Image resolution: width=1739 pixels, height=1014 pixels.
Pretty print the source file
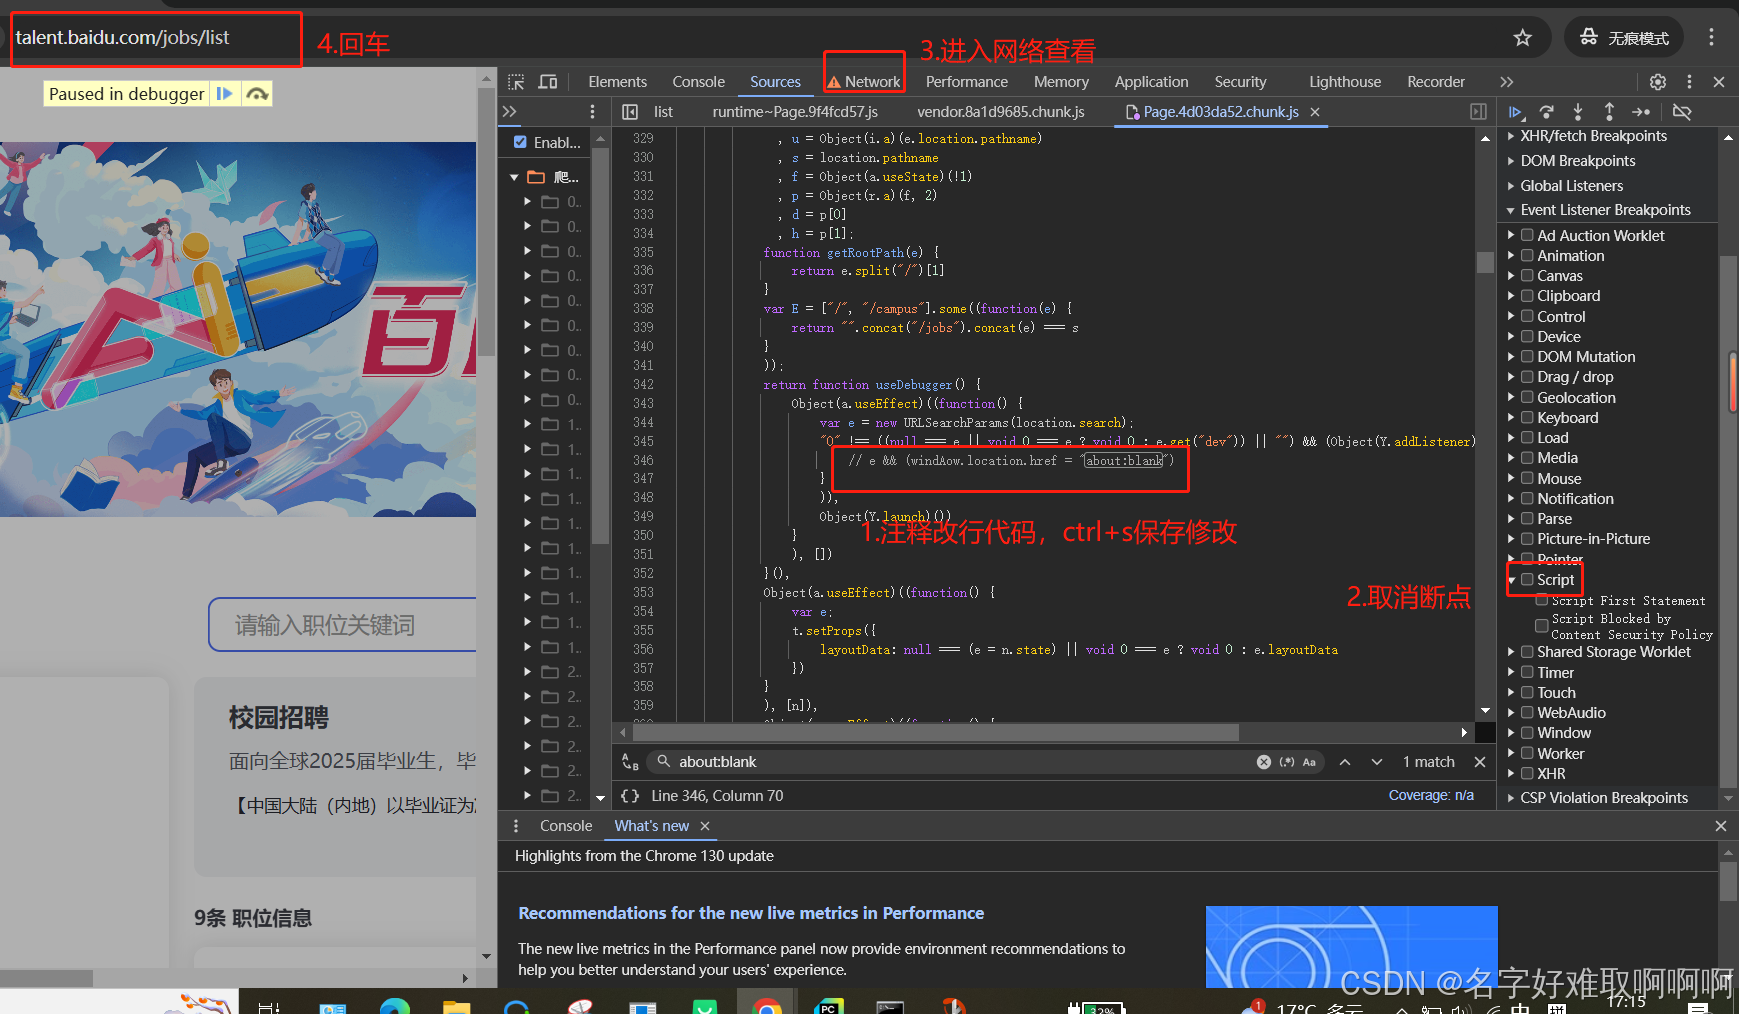[630, 796]
